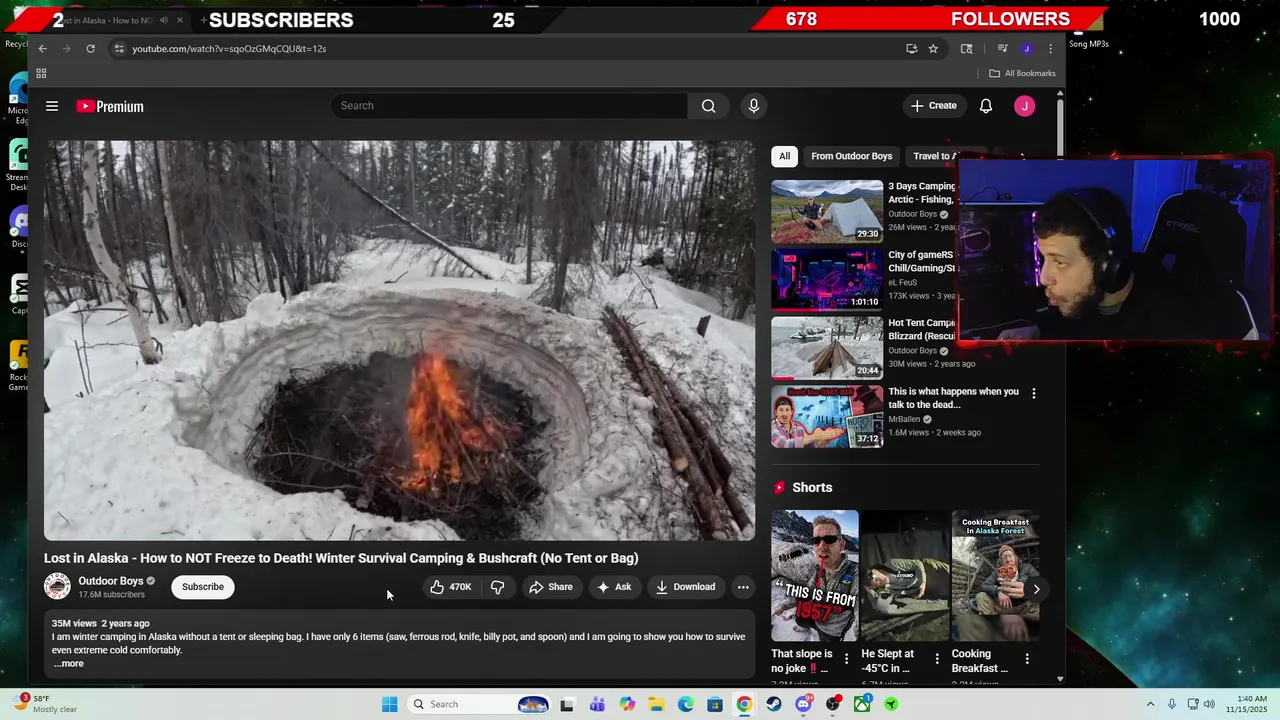
Task: Open Outdoor Boys channel name link
Action: (x=111, y=581)
